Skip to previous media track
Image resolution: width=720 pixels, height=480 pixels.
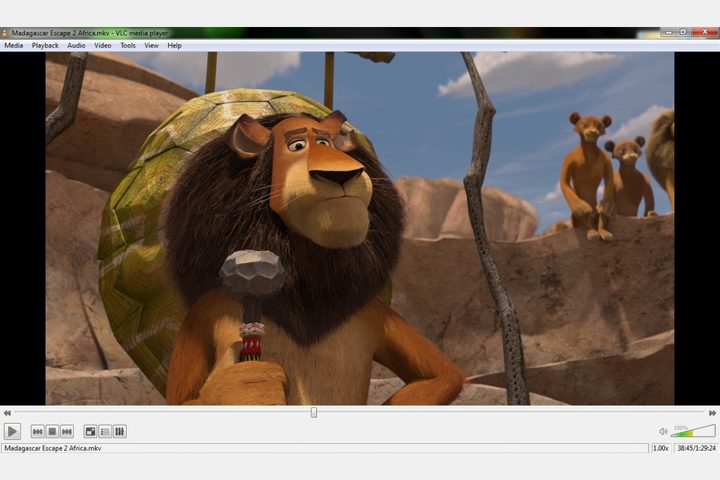[37, 432]
